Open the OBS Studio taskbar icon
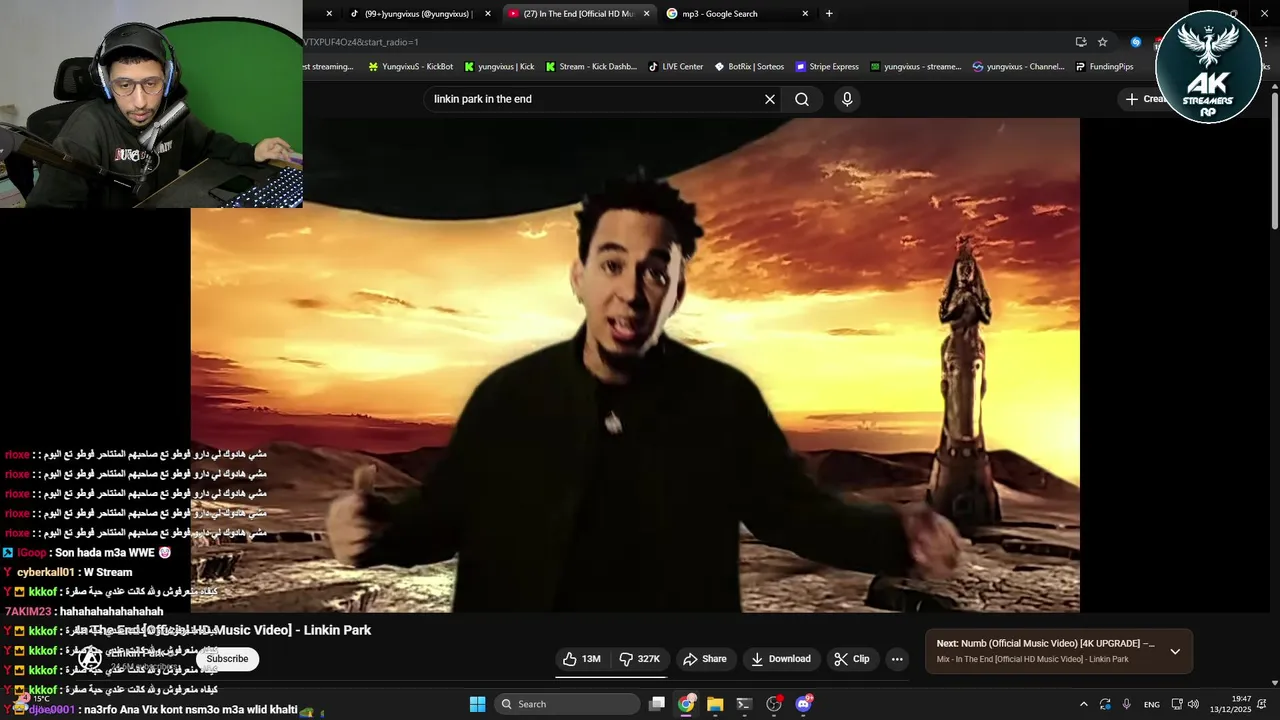Image resolution: width=1280 pixels, height=720 pixels. pos(774,704)
